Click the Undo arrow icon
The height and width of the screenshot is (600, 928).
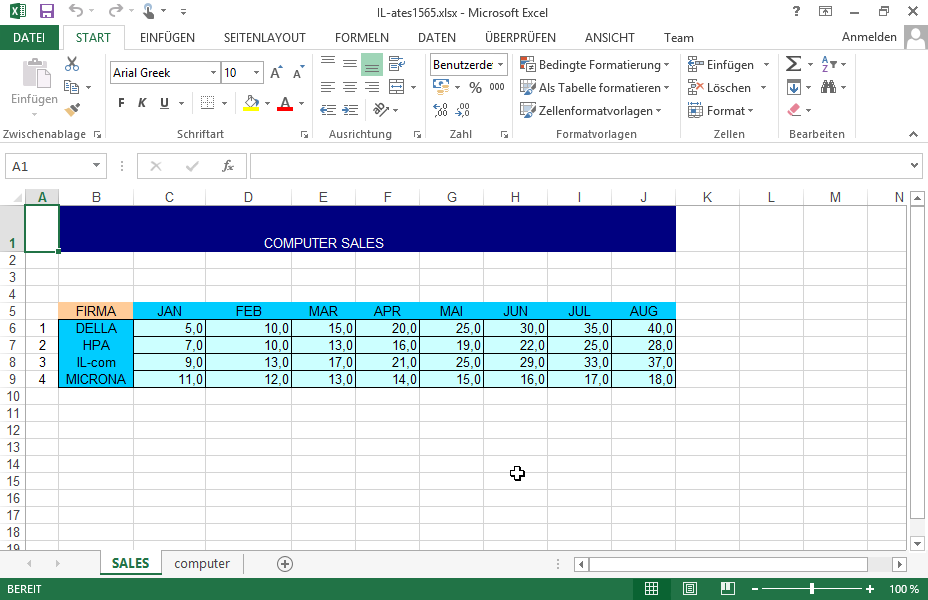pos(76,11)
